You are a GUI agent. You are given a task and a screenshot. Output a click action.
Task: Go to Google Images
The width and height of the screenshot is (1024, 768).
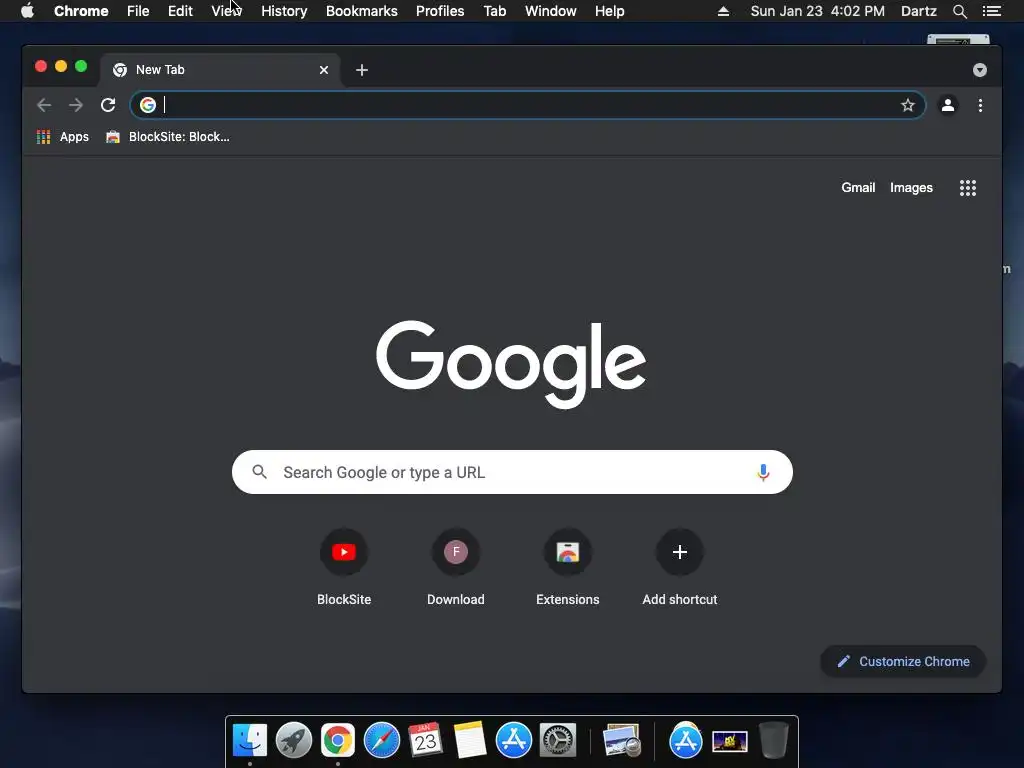point(911,187)
